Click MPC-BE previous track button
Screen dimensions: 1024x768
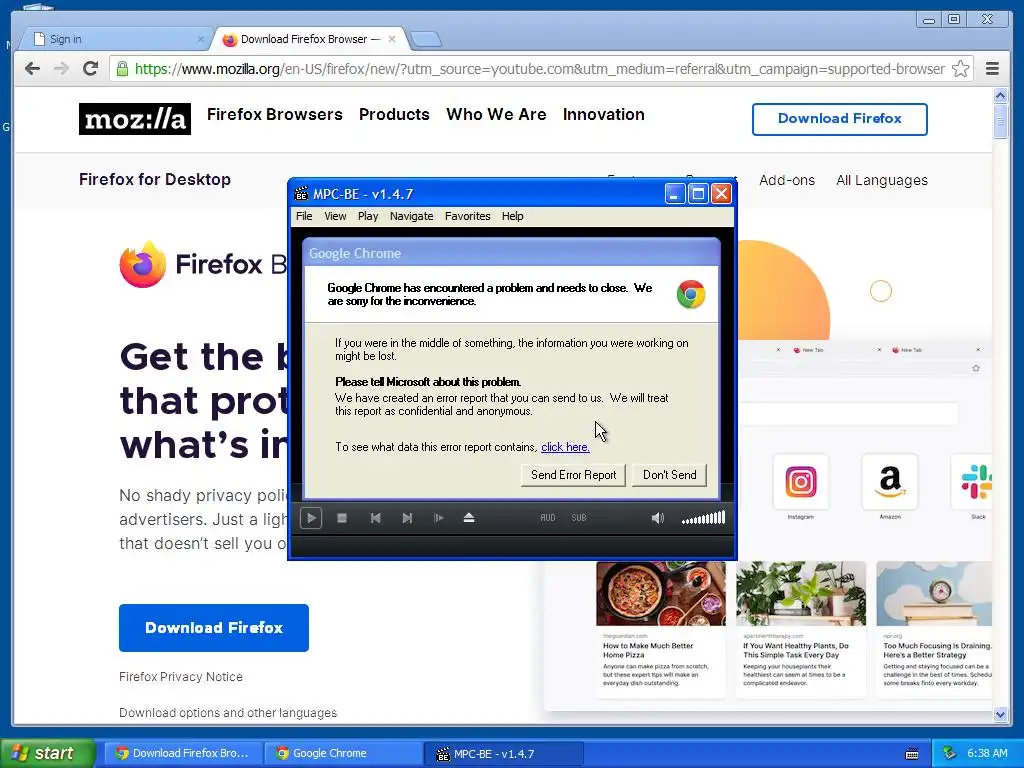376,518
